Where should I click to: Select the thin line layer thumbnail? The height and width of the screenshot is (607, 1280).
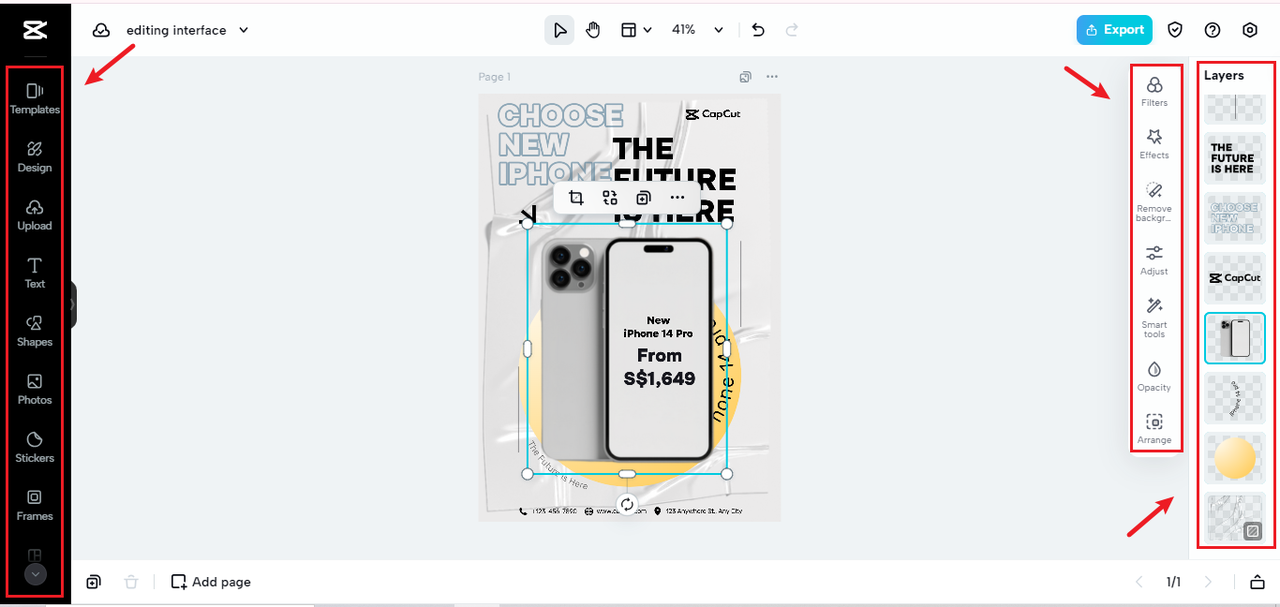click(x=1235, y=109)
